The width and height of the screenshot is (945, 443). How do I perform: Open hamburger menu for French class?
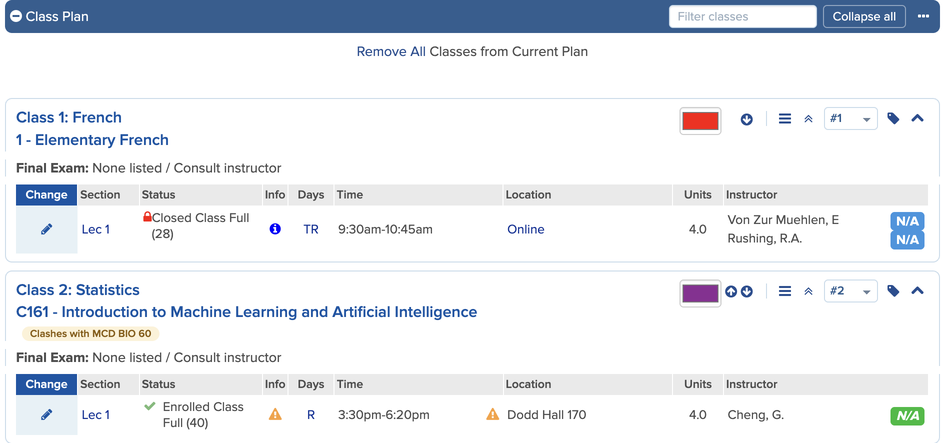click(x=785, y=119)
